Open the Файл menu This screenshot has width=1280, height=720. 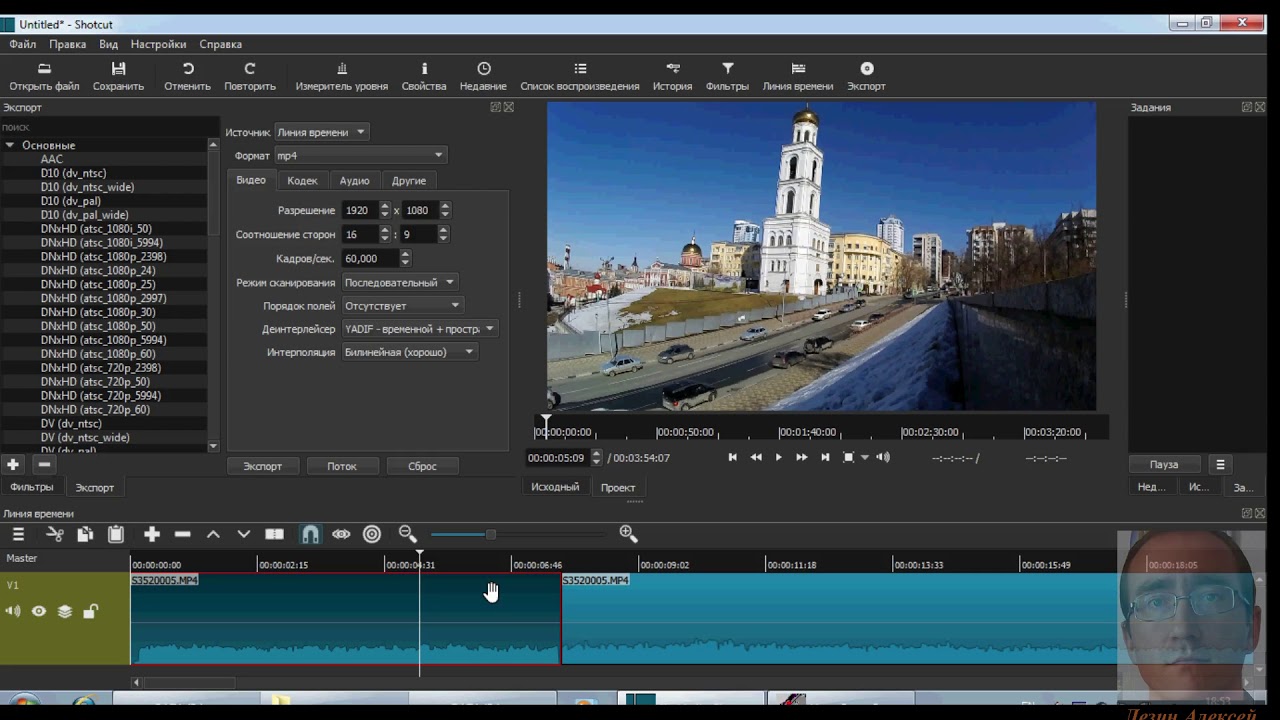coord(23,44)
